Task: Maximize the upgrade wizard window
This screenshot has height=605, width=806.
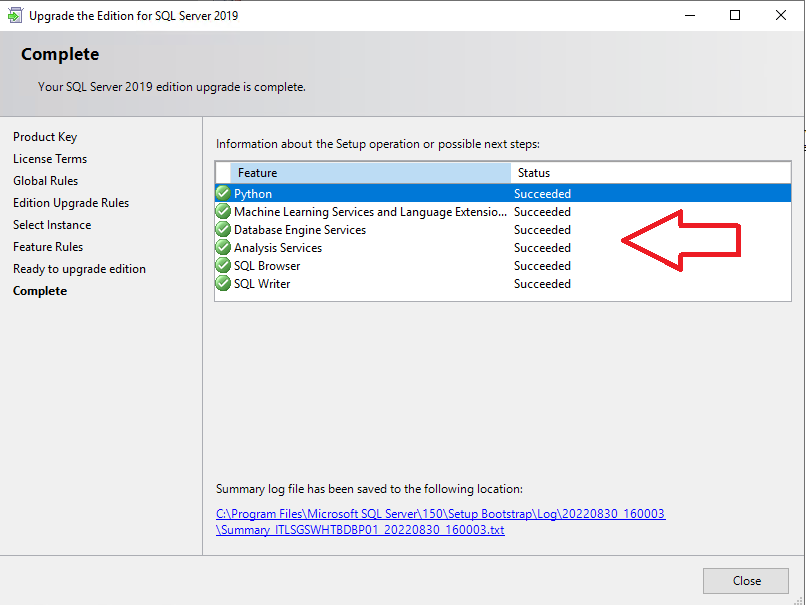Action: (x=735, y=15)
